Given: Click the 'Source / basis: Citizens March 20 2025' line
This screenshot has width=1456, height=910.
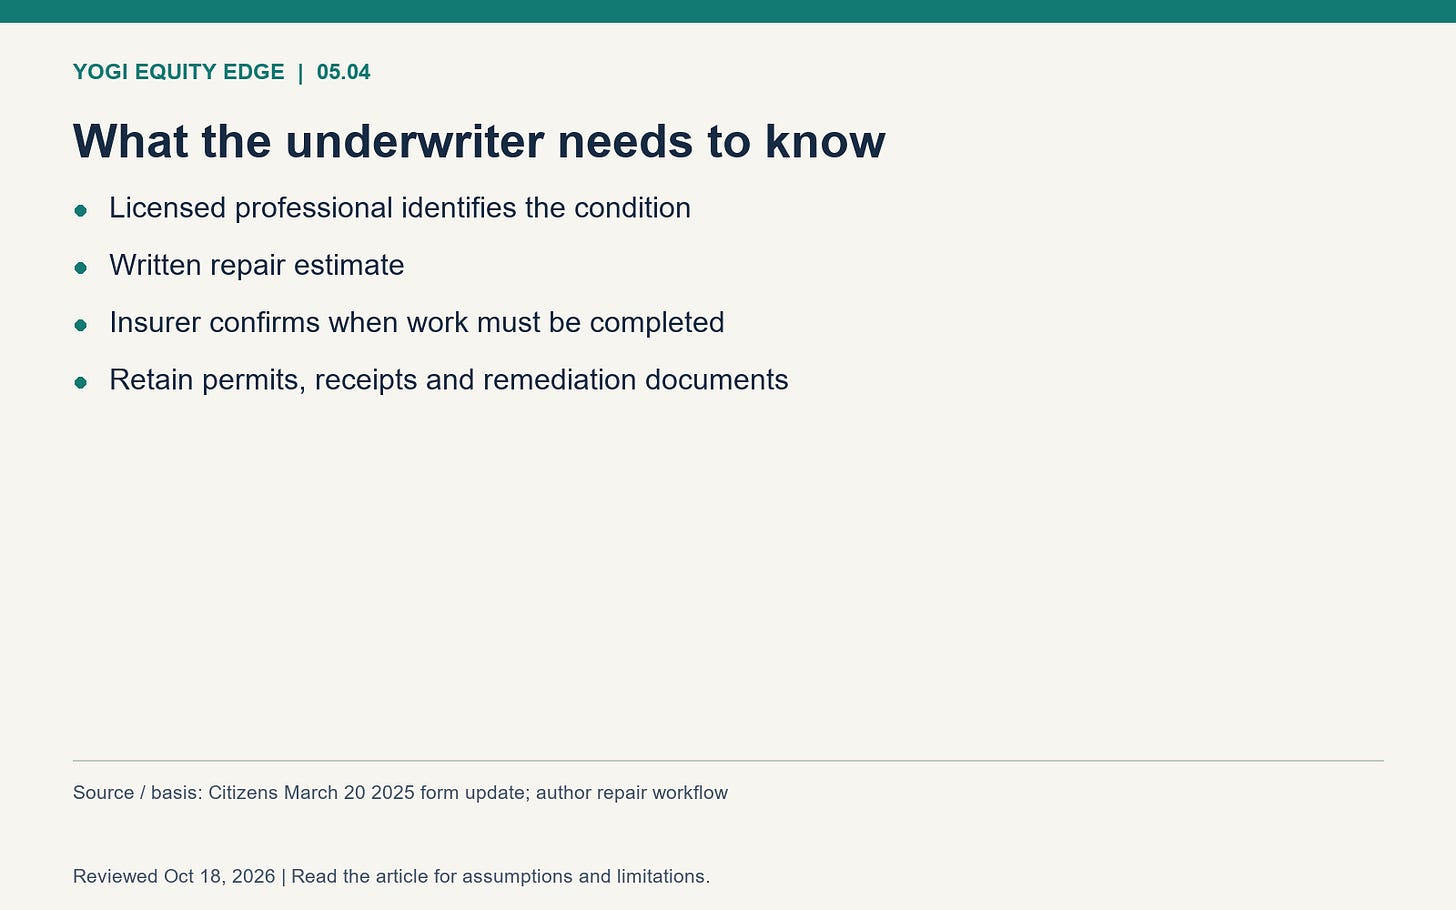Looking at the screenshot, I should coord(400,793).
